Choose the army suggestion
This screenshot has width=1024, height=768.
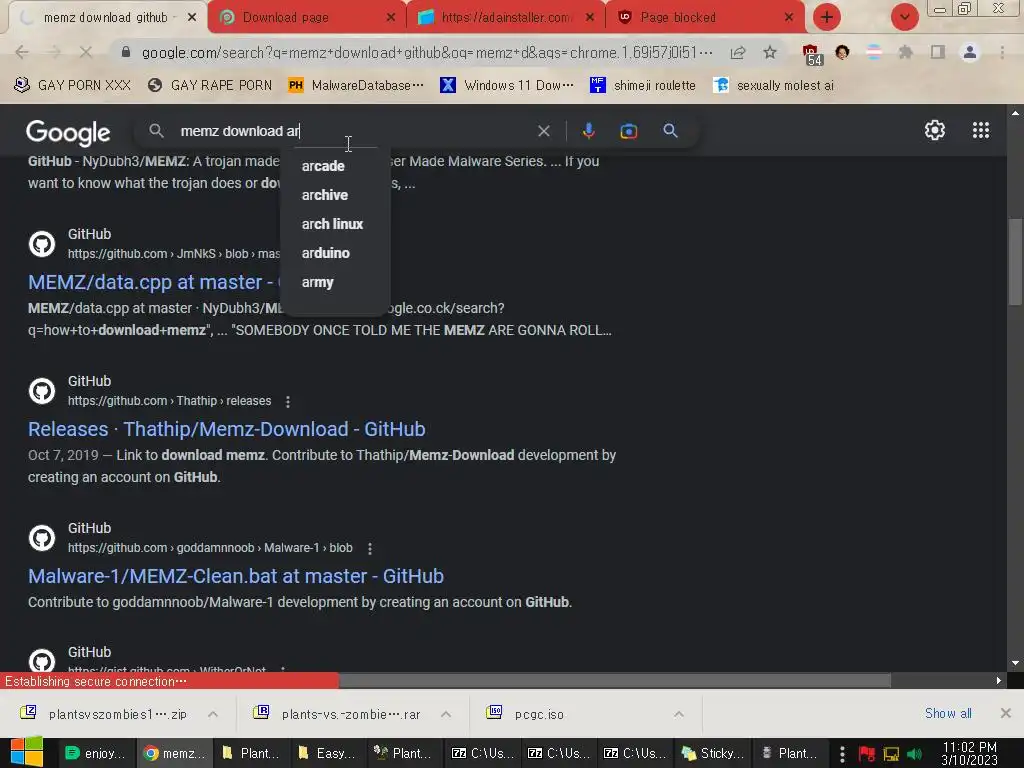click(x=336, y=282)
